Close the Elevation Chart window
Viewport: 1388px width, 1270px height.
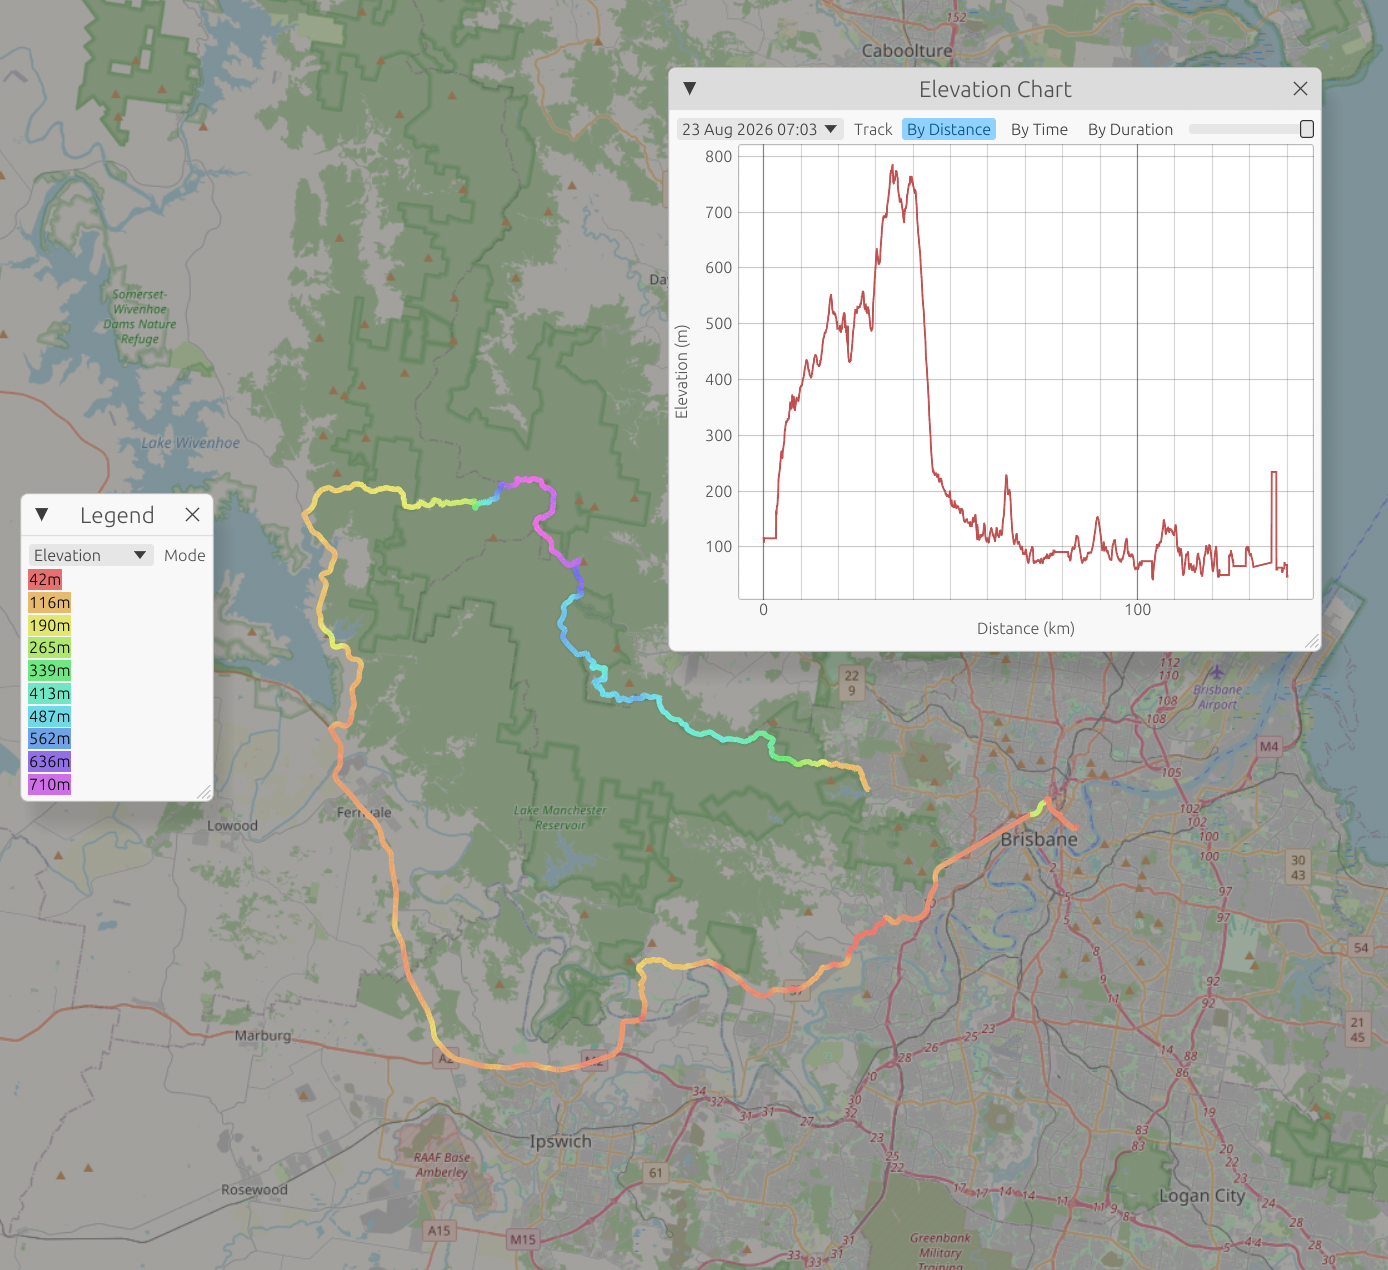point(1300,89)
